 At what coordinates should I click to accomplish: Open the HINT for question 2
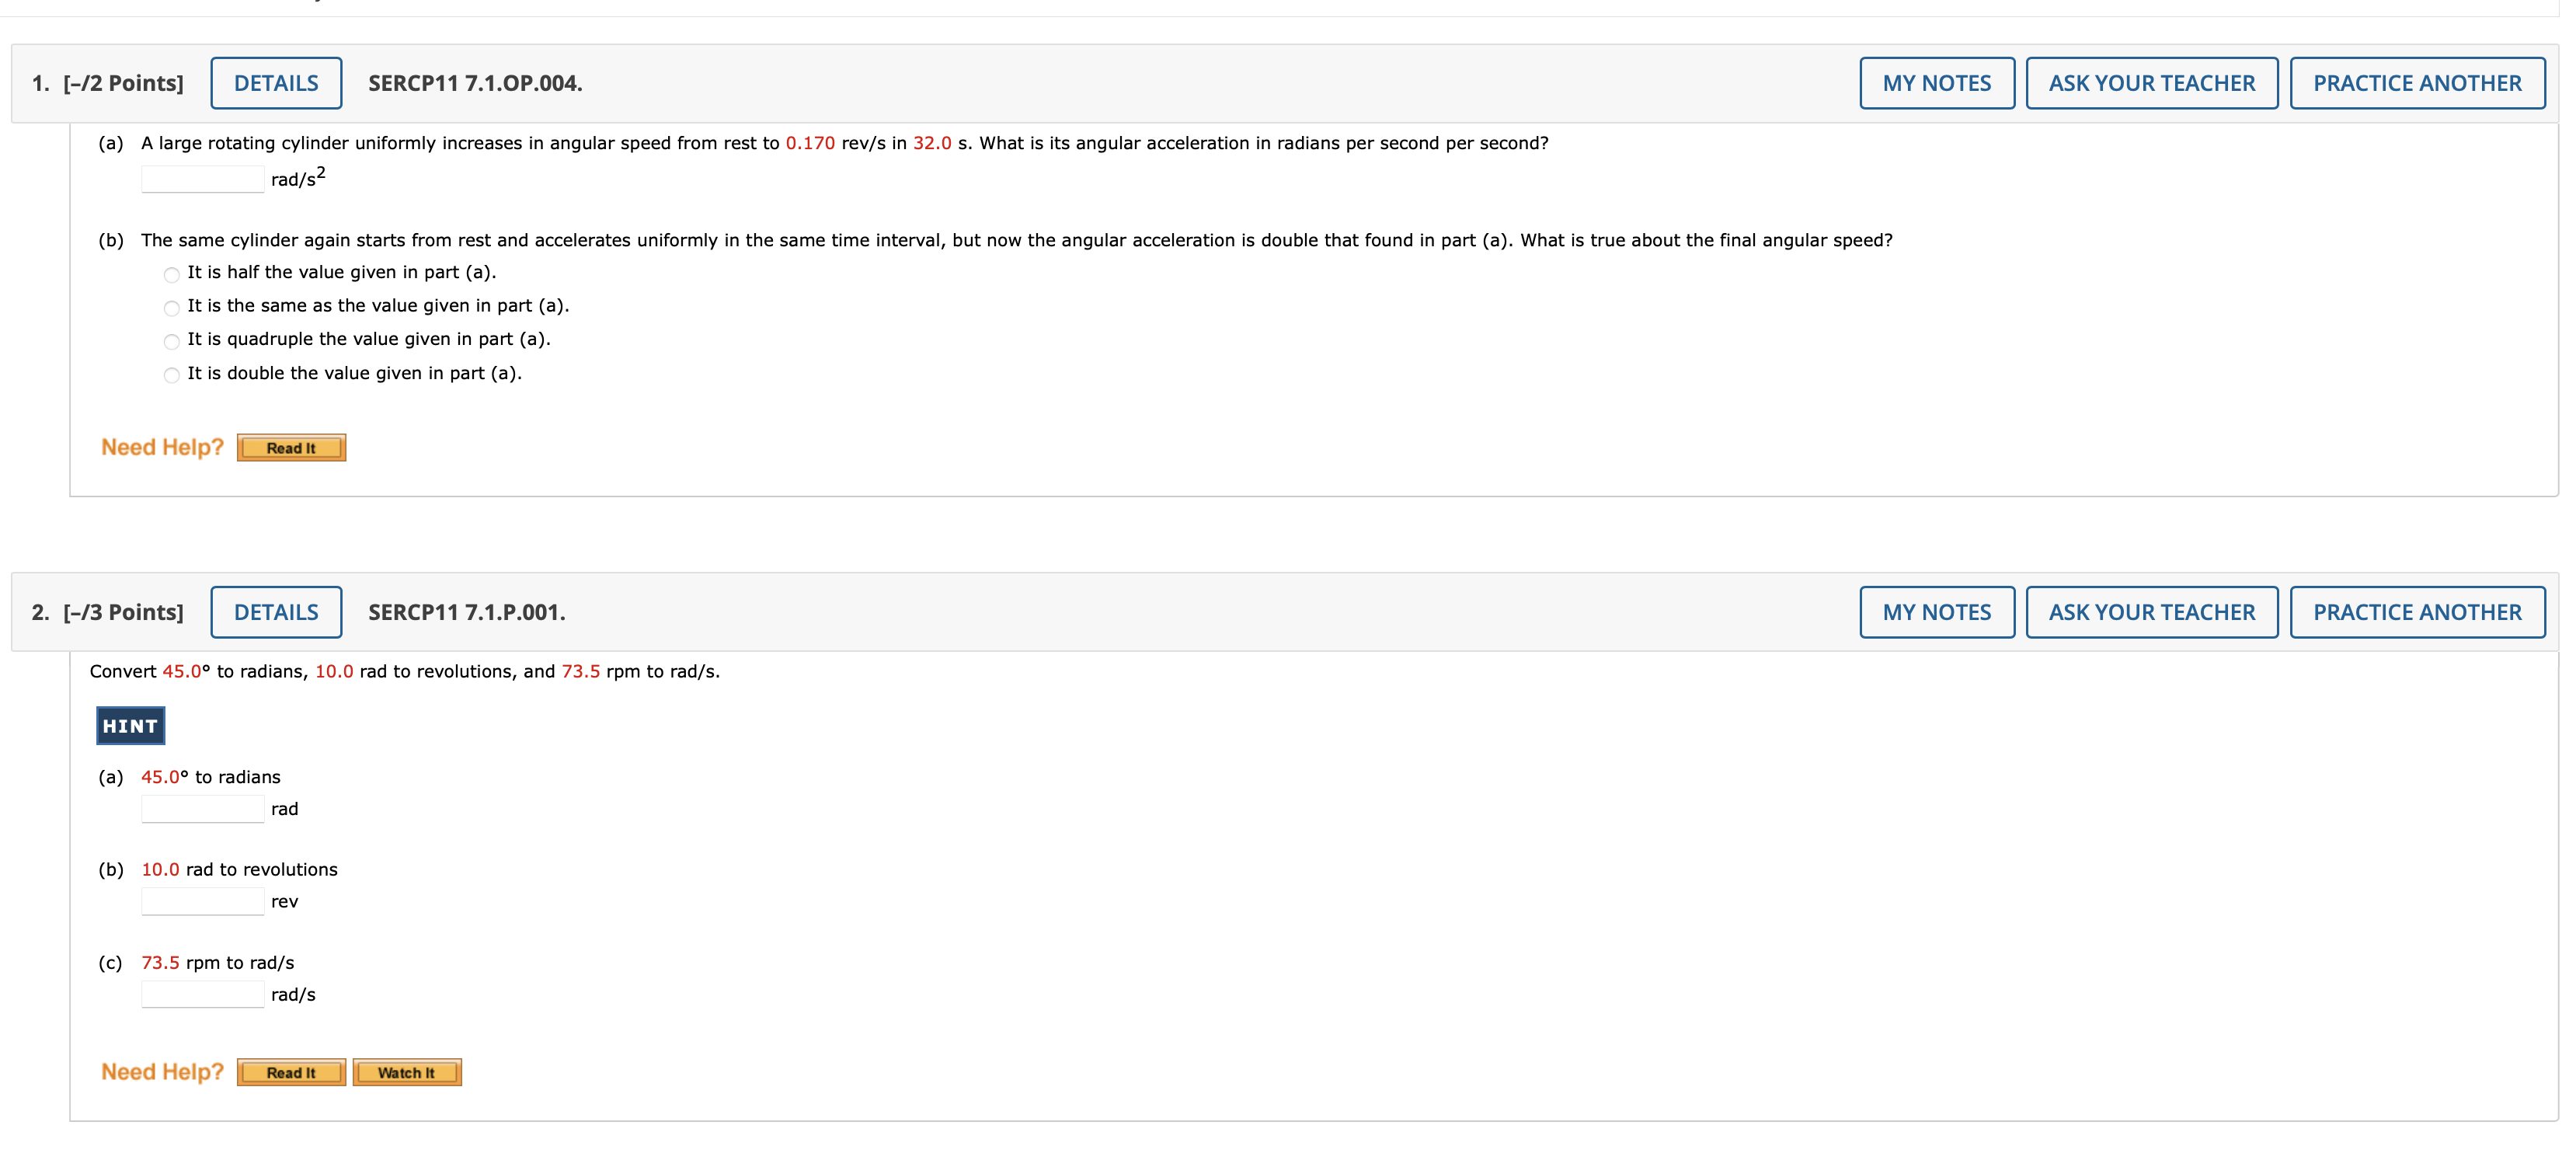130,726
